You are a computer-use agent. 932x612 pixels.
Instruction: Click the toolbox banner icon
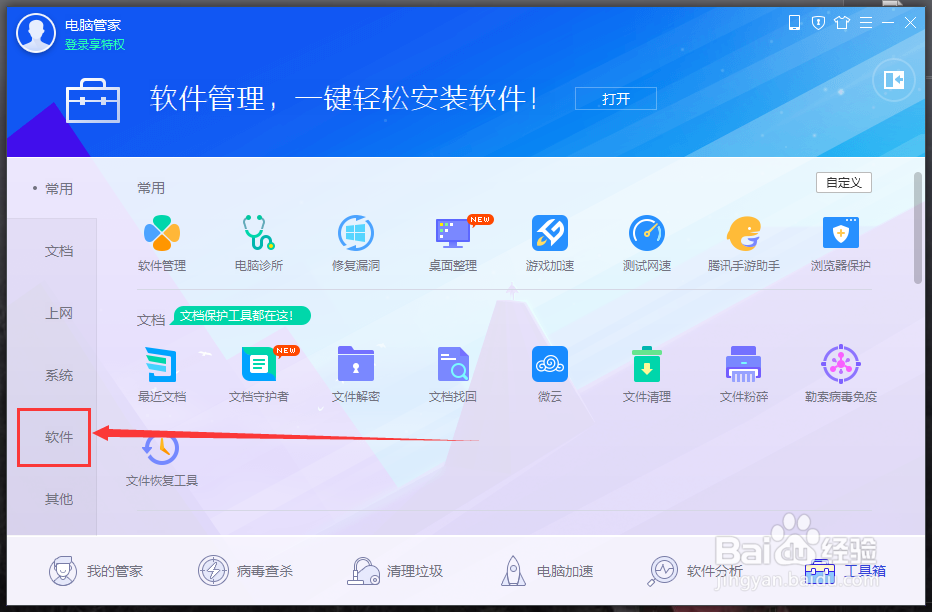tap(93, 100)
